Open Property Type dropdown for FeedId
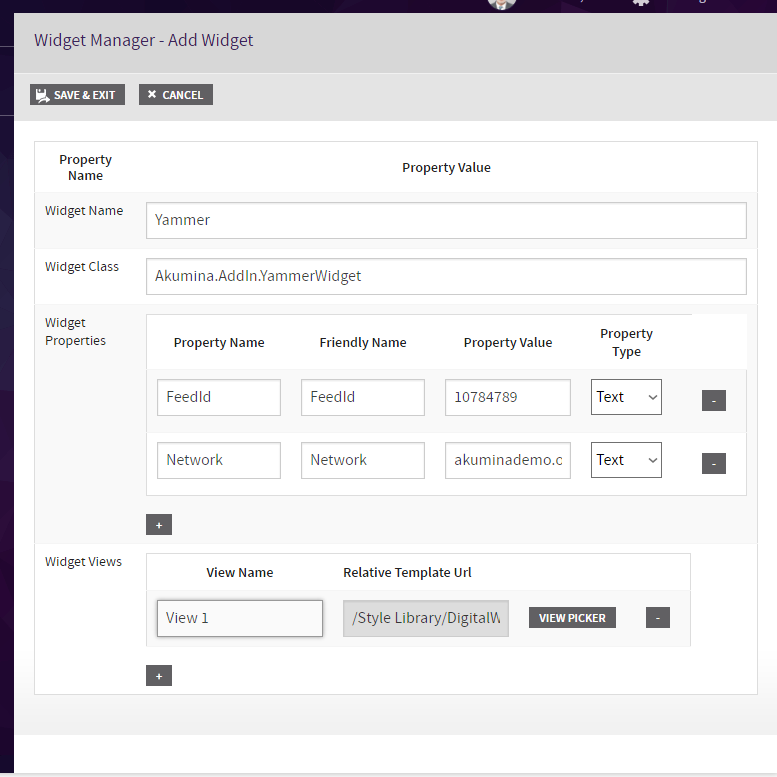 (x=626, y=397)
